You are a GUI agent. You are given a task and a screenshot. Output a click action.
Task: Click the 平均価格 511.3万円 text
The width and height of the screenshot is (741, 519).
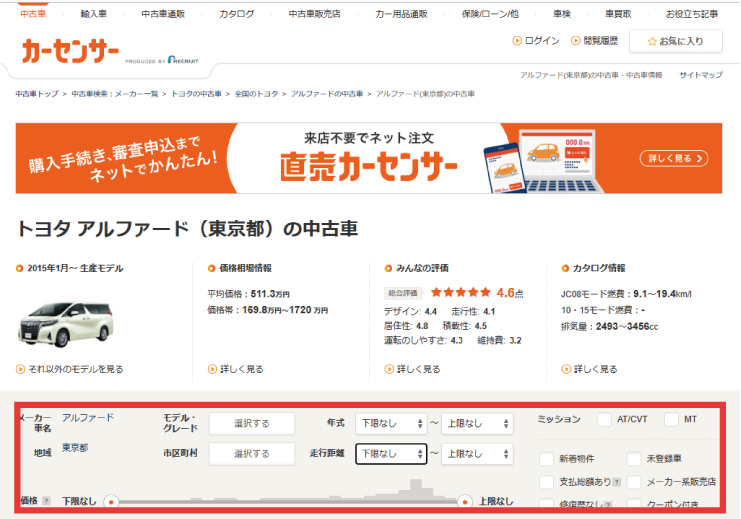point(249,294)
